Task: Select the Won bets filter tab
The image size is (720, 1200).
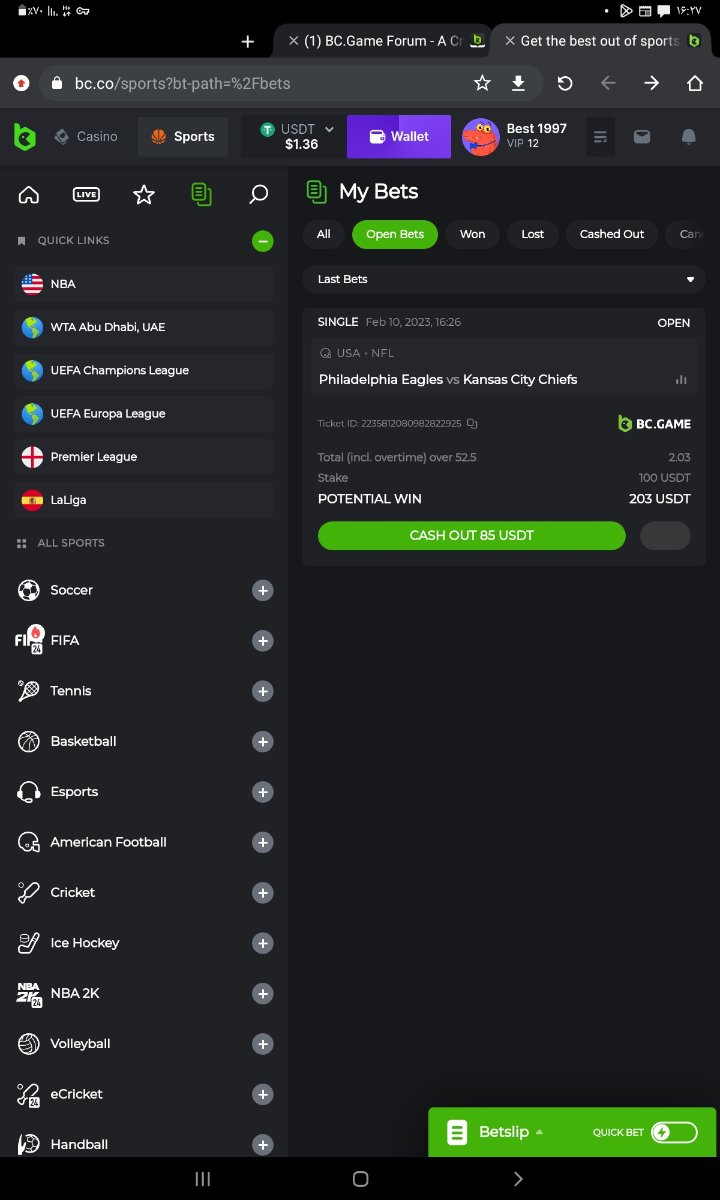Action: pos(472,234)
